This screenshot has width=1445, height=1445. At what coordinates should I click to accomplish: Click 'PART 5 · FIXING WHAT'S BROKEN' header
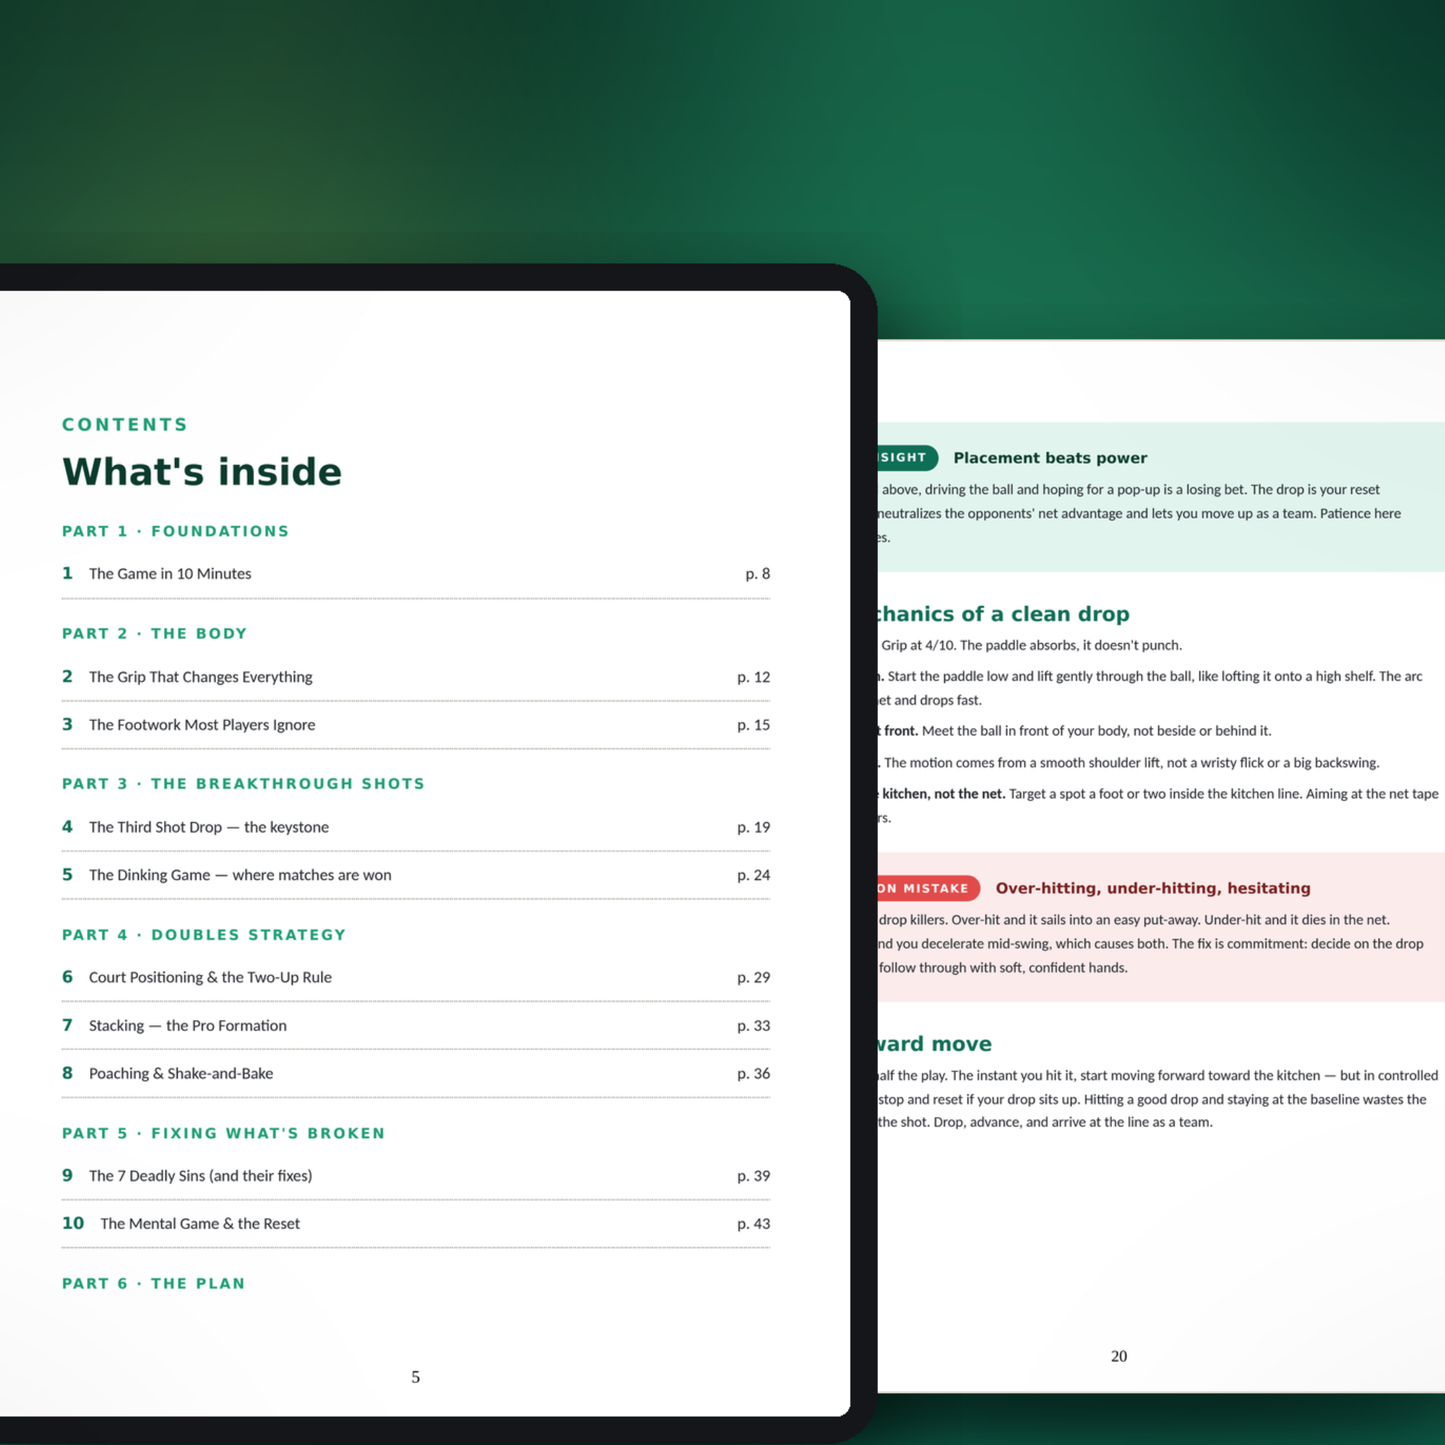[x=224, y=1133]
